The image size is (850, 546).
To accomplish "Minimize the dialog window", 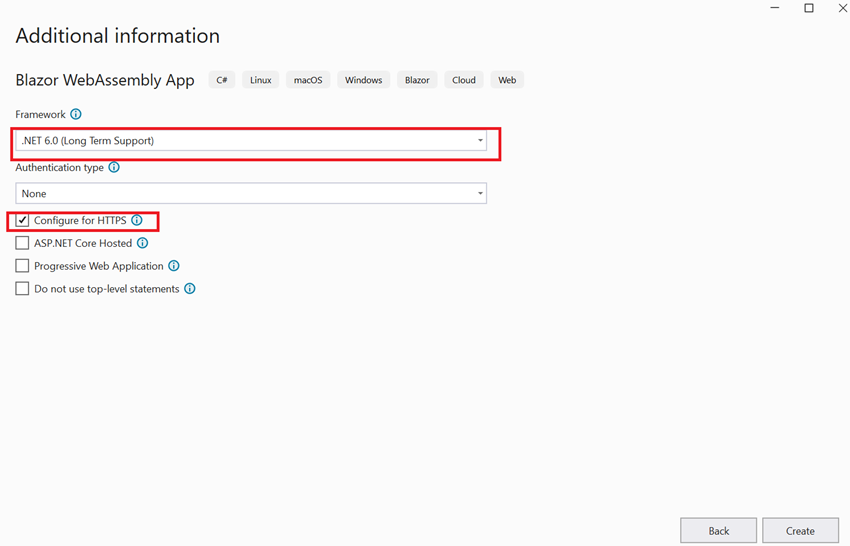I will [x=775, y=8].
